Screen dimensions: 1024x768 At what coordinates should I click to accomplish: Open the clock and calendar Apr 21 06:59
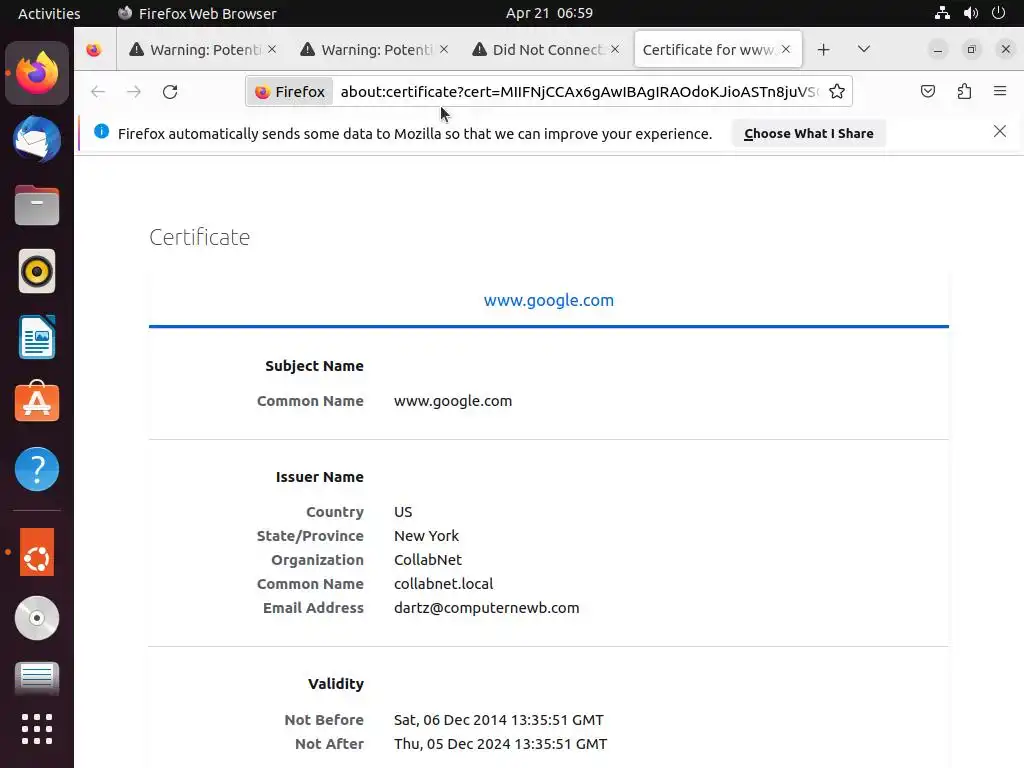[549, 13]
